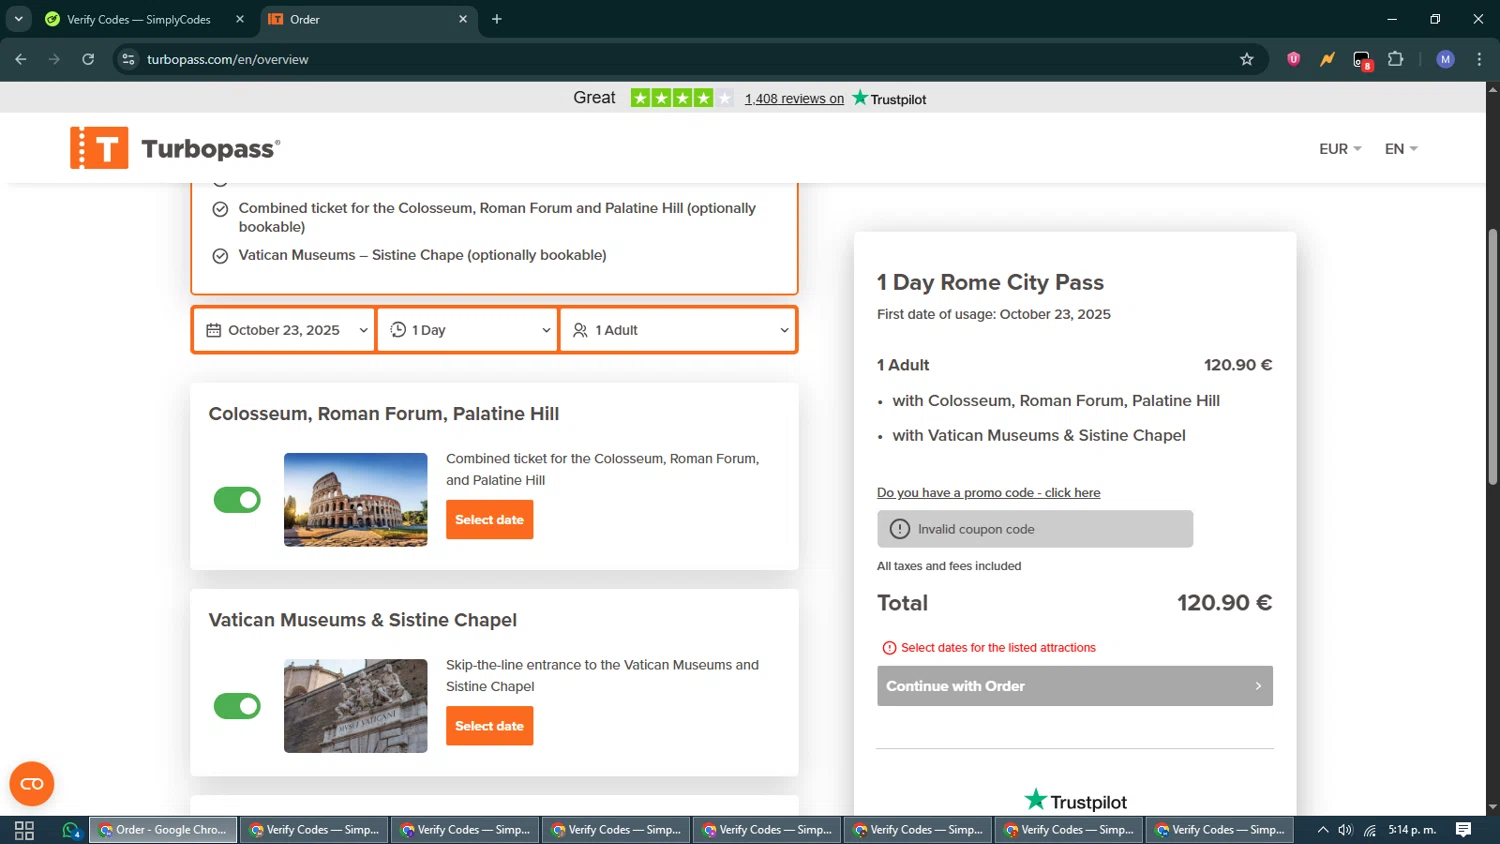
Task: Open Chrome three-dot menu
Action: point(1479,60)
